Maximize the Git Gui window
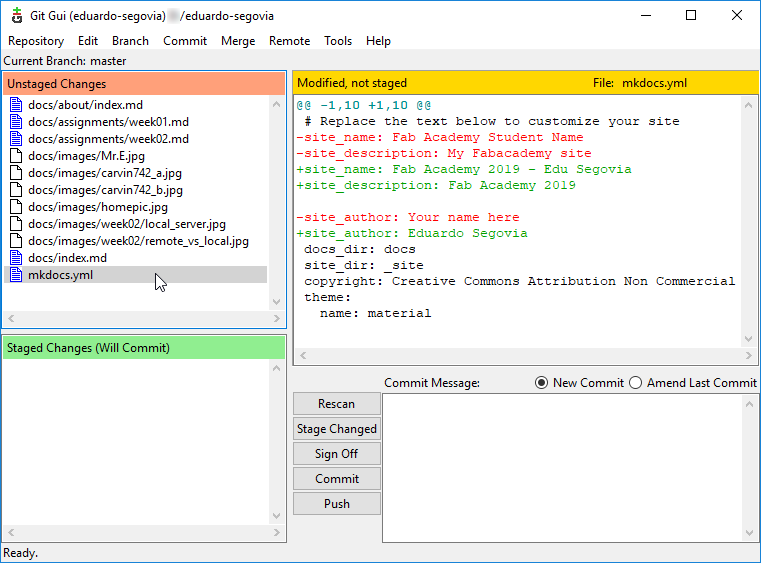The height and width of the screenshot is (563, 761). pos(691,16)
